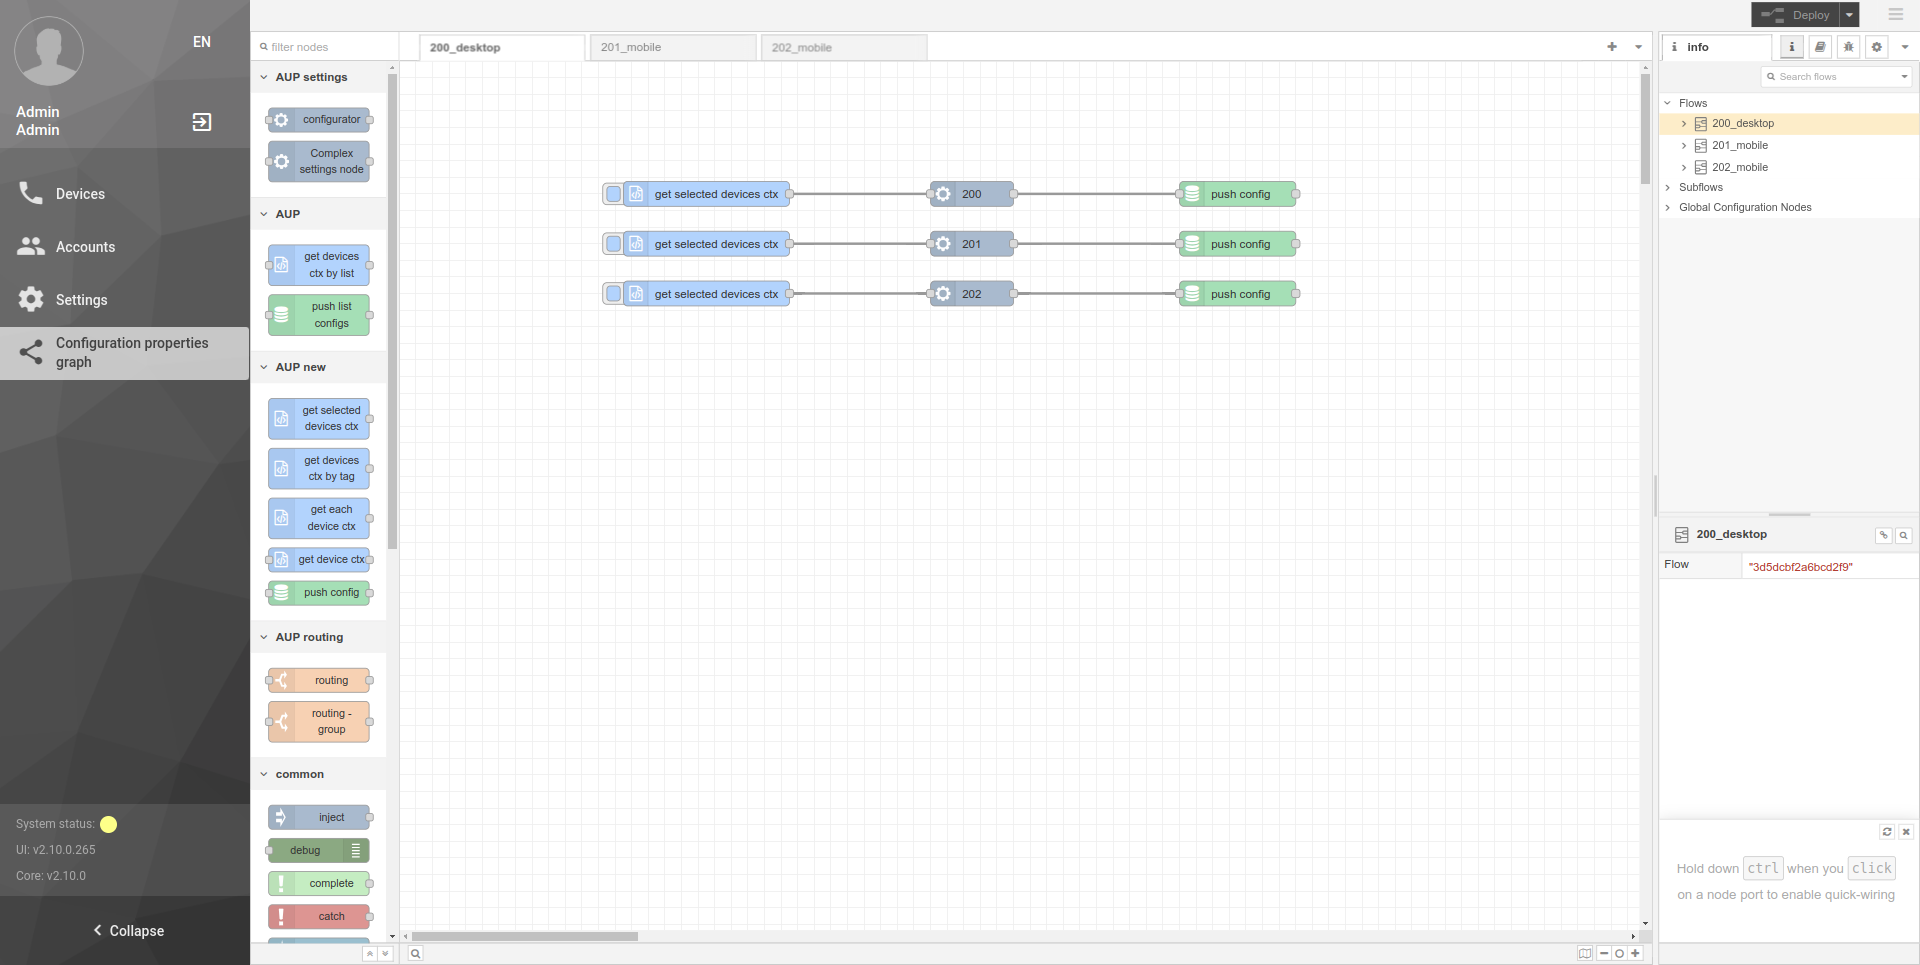Click the palette vertical scrollbar thumb
Screen dimensions: 1920x965
[x=392, y=310]
